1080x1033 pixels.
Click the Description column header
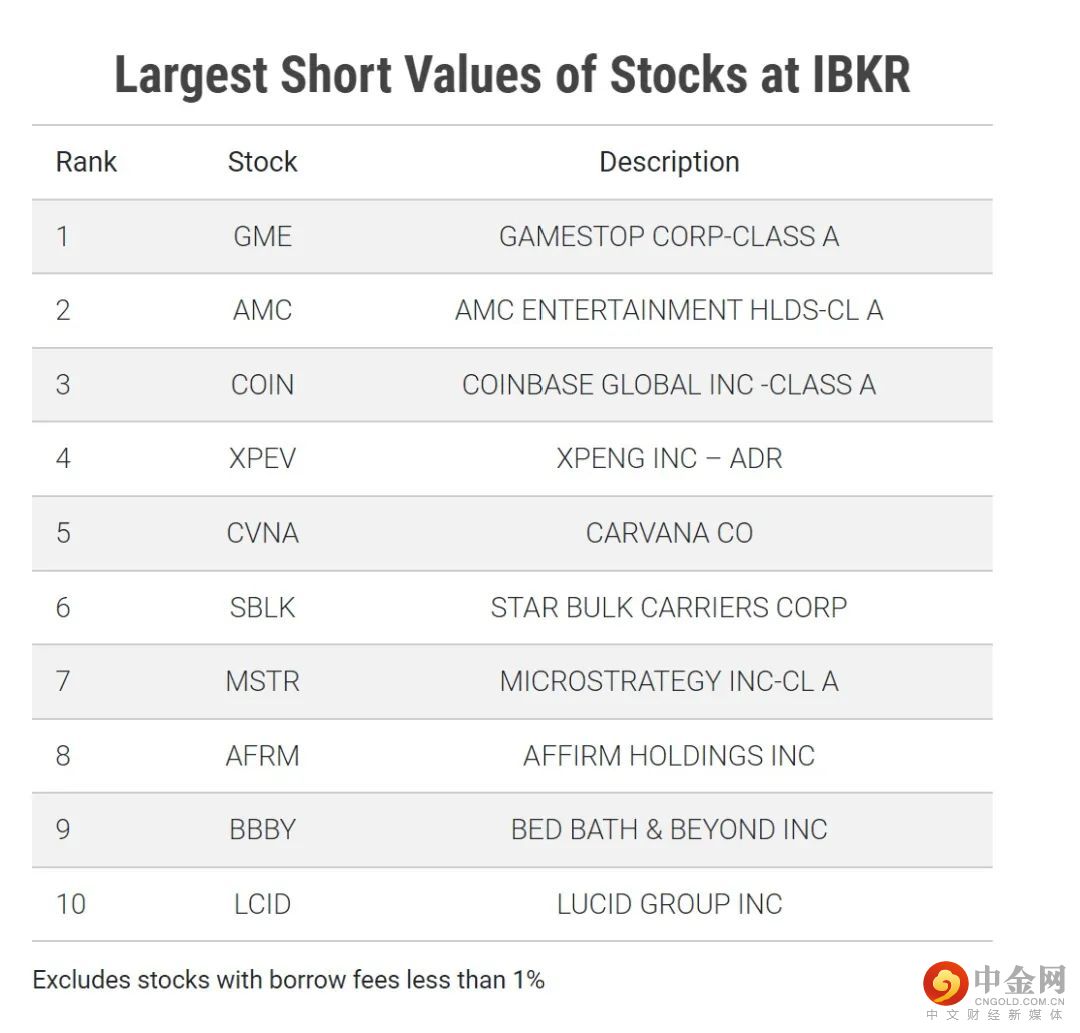[669, 162]
